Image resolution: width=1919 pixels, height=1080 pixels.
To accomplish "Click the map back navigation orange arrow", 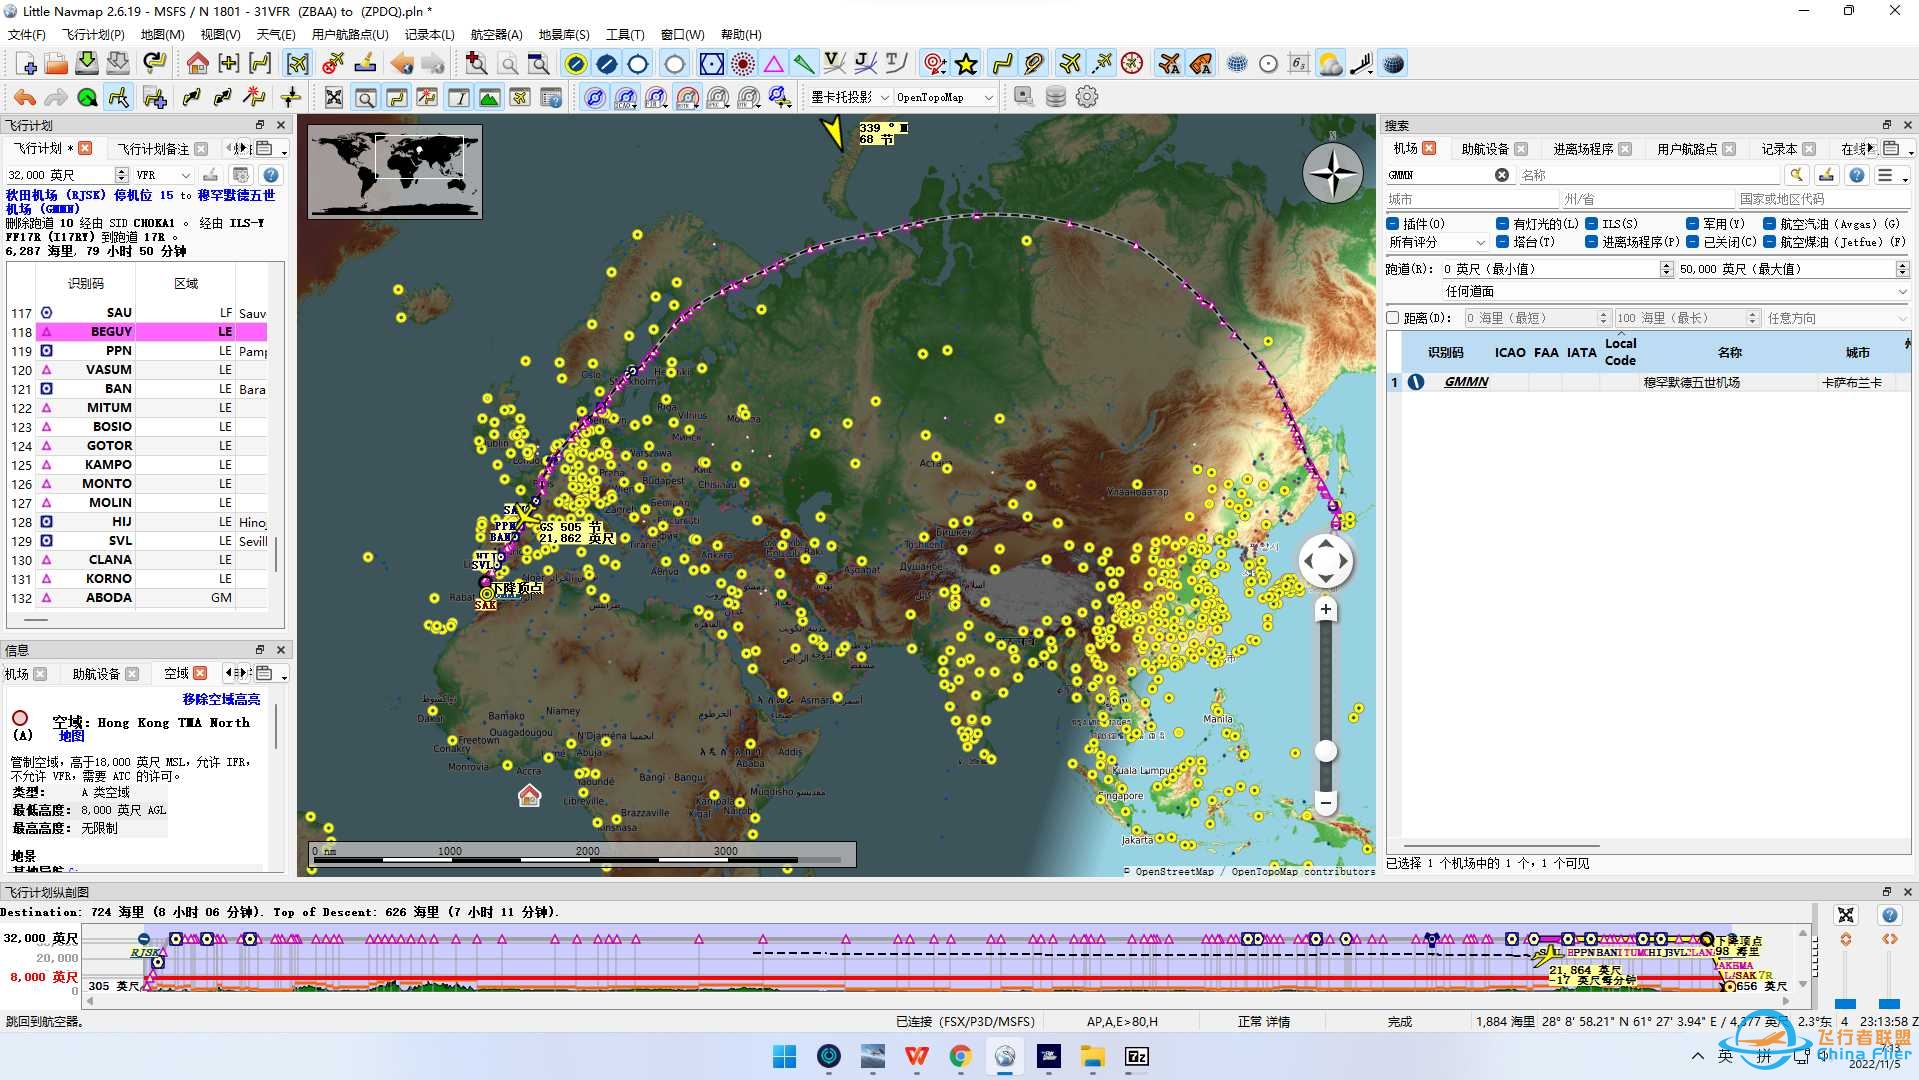I will [x=402, y=64].
